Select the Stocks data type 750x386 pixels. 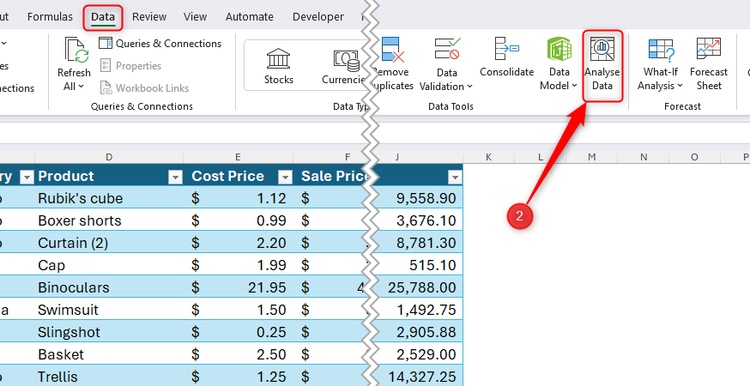tap(278, 66)
